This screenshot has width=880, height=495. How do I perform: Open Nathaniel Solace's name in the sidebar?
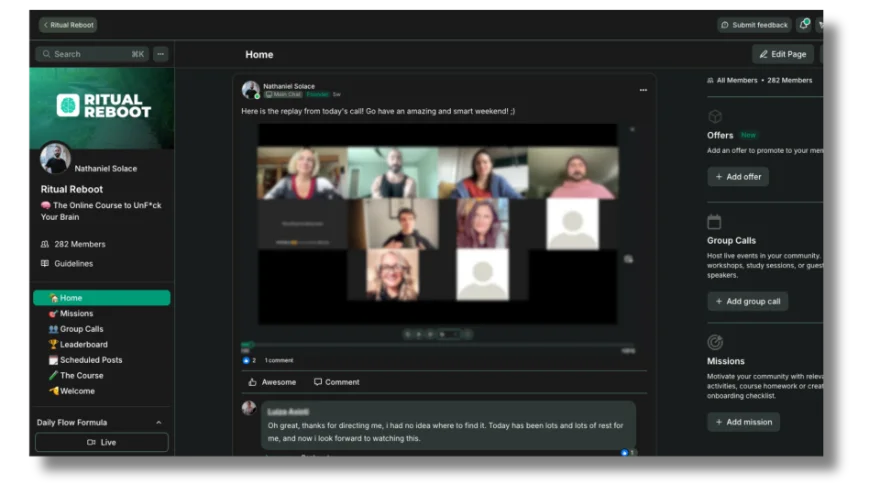[x=106, y=168]
